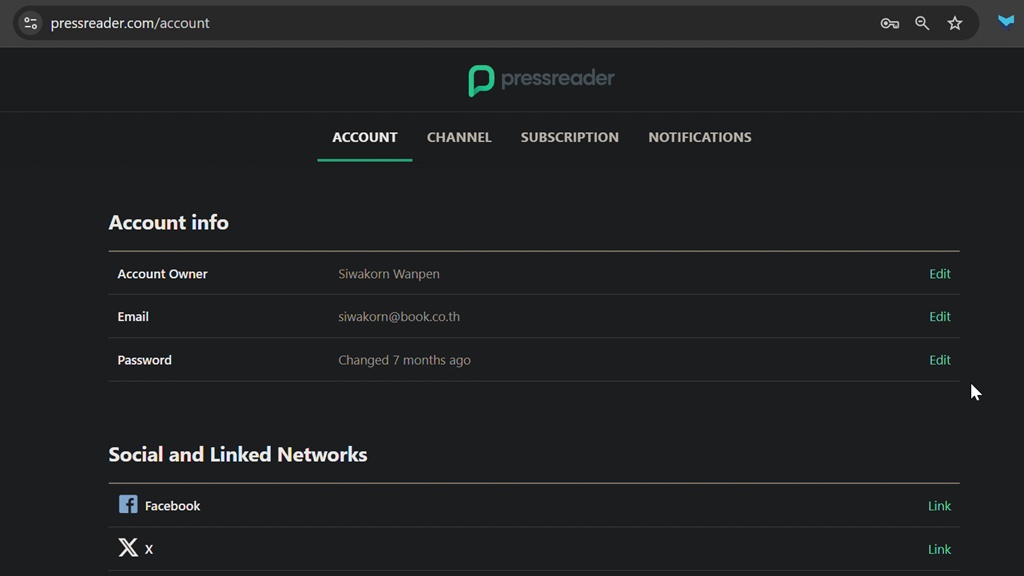
Task: Link the X account
Action: point(939,549)
